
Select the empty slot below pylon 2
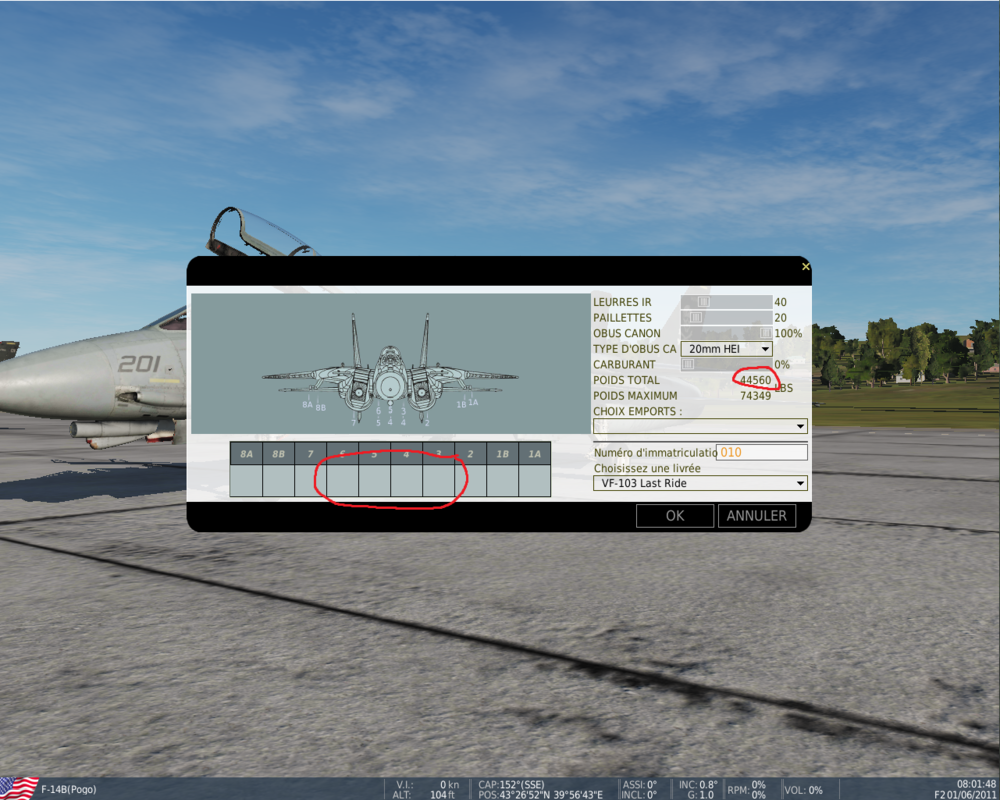(470, 480)
